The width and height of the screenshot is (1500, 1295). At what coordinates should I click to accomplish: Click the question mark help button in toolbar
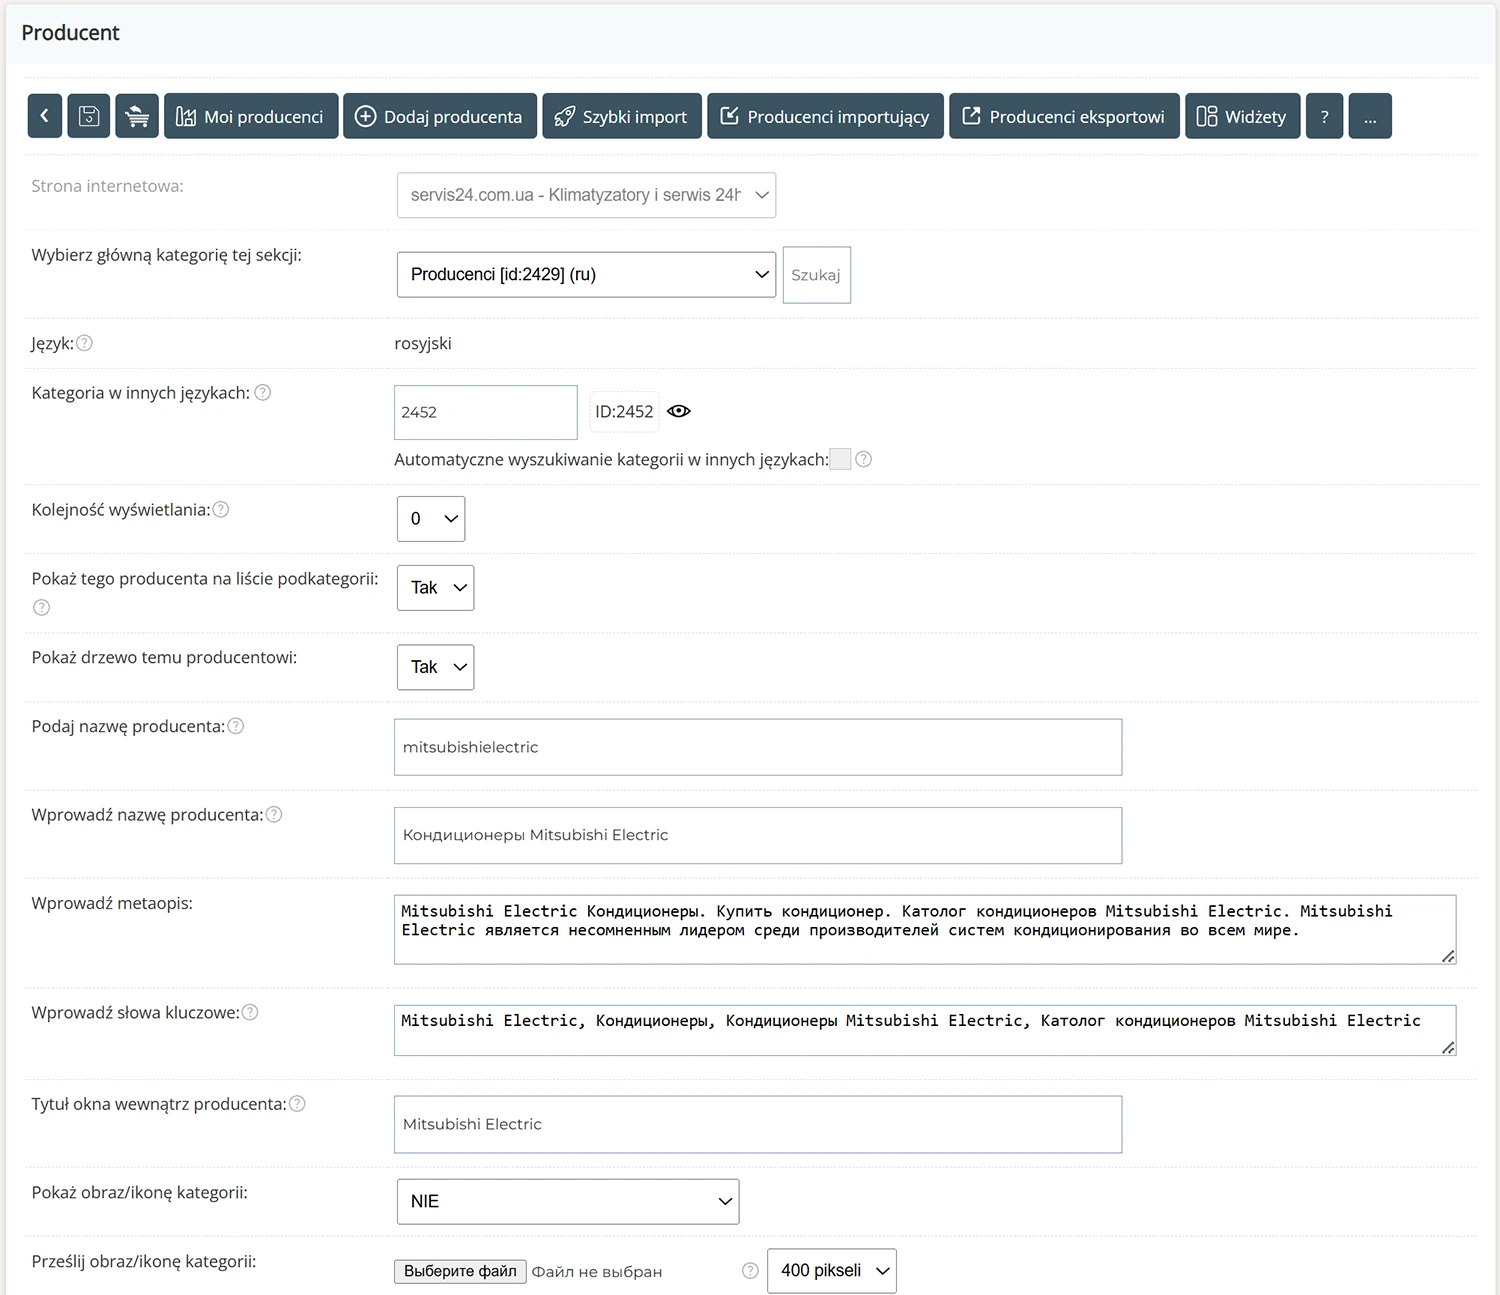(x=1324, y=116)
